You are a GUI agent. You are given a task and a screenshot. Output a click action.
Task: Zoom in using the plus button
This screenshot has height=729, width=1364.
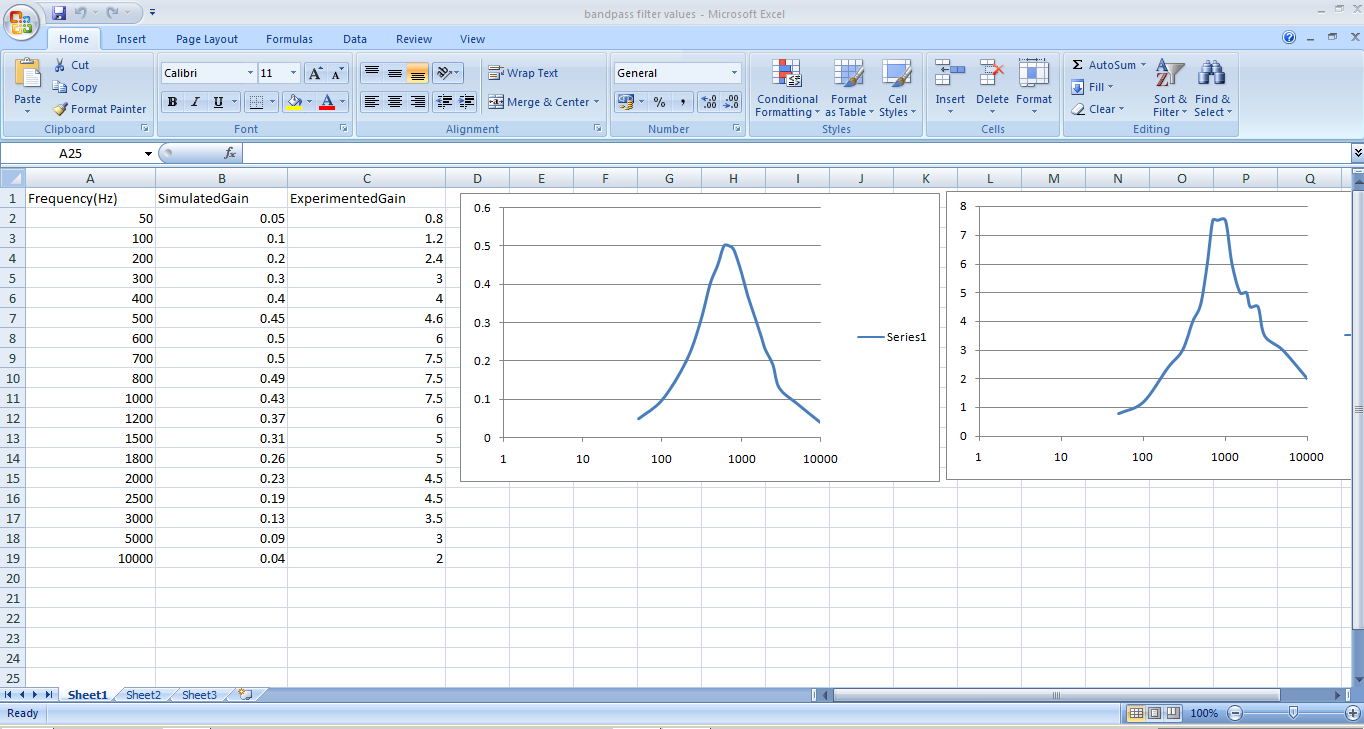tap(1353, 713)
